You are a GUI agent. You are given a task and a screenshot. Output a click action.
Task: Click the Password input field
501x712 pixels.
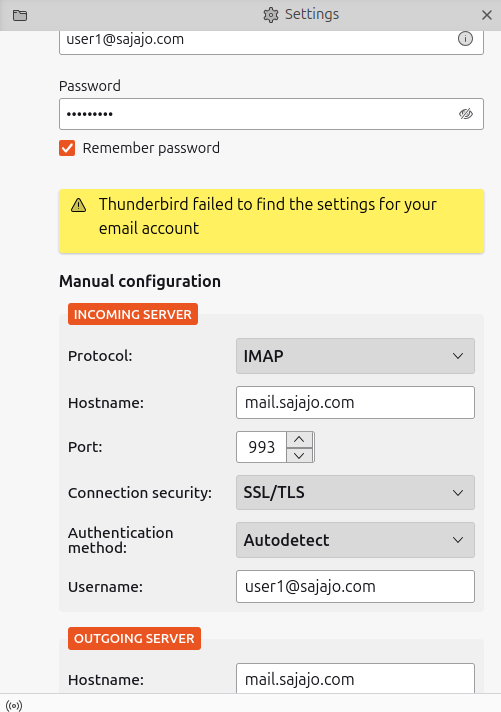click(x=271, y=114)
